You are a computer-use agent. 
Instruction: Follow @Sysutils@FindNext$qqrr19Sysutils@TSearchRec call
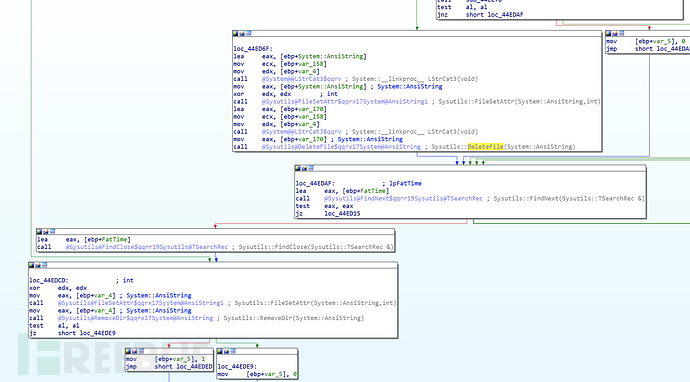[x=404, y=198]
